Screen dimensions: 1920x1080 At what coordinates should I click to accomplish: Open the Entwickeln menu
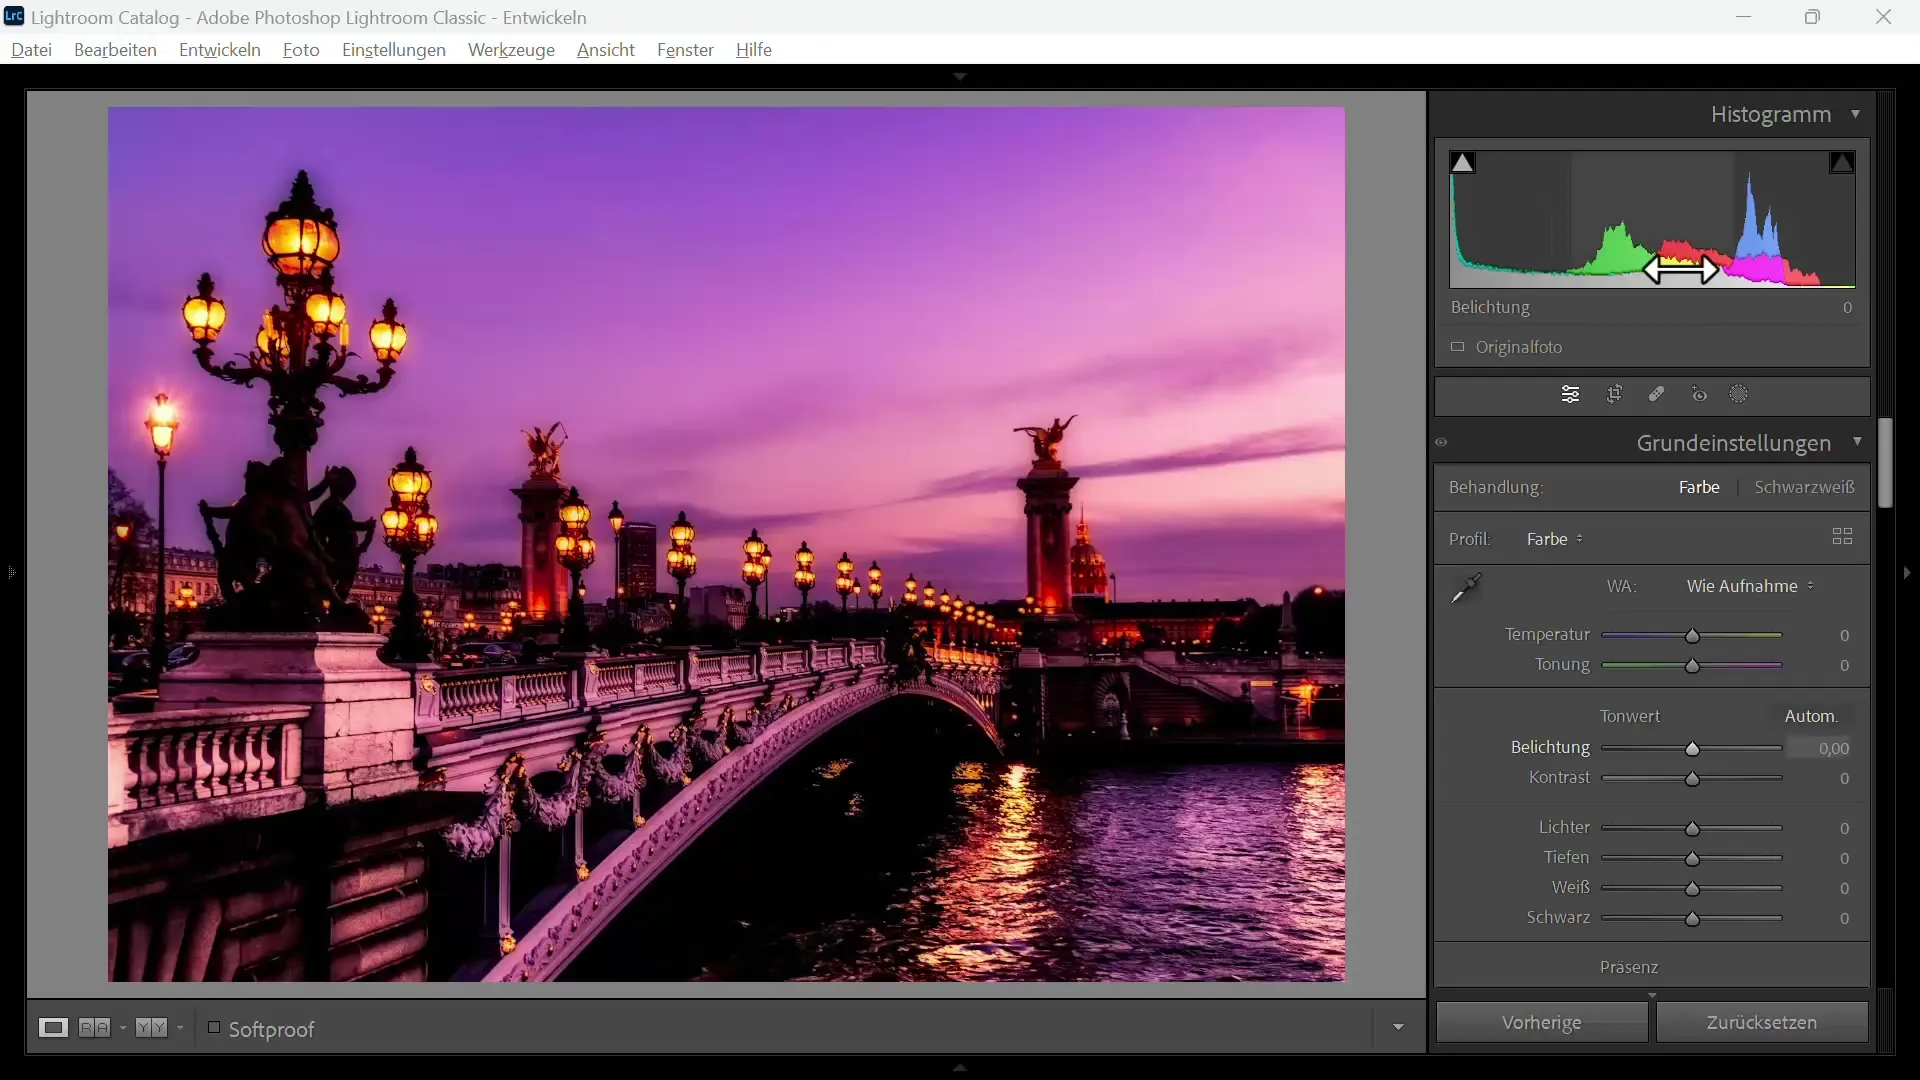click(x=220, y=50)
